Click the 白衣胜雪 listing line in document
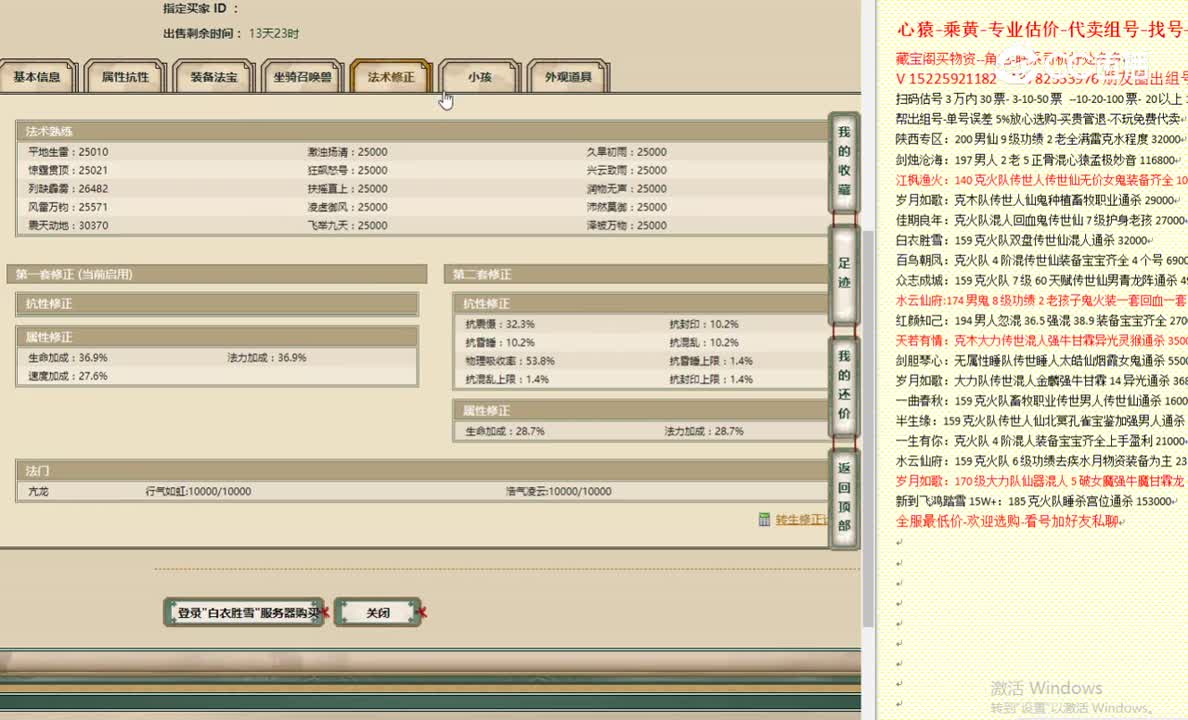This screenshot has width=1188, height=720. pyautogui.click(x=1024, y=240)
